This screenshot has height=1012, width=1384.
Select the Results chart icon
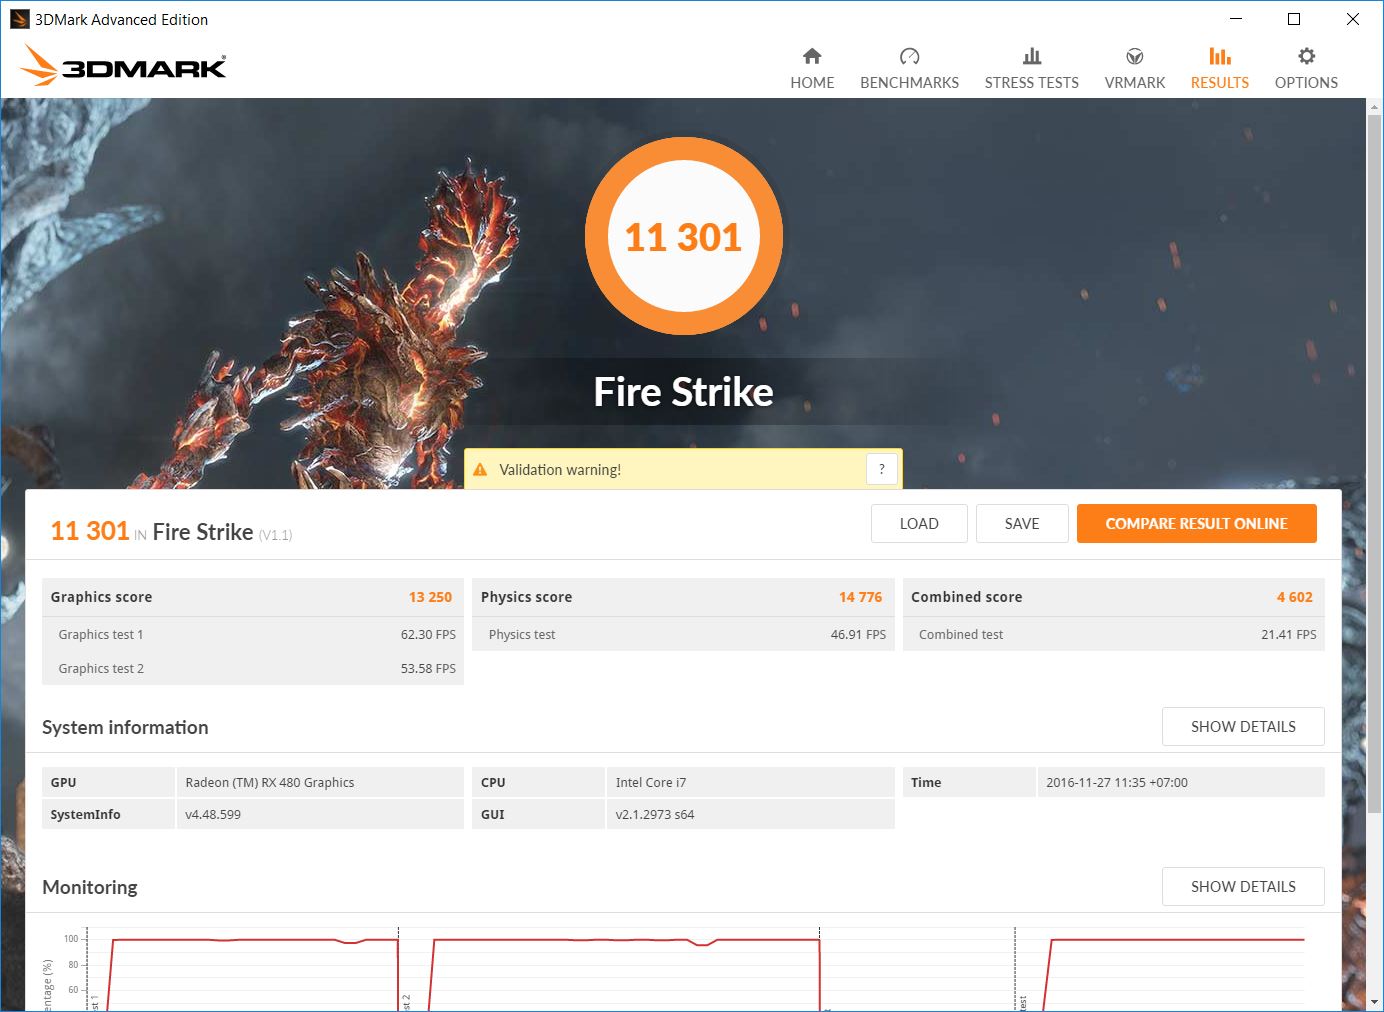tap(1219, 56)
